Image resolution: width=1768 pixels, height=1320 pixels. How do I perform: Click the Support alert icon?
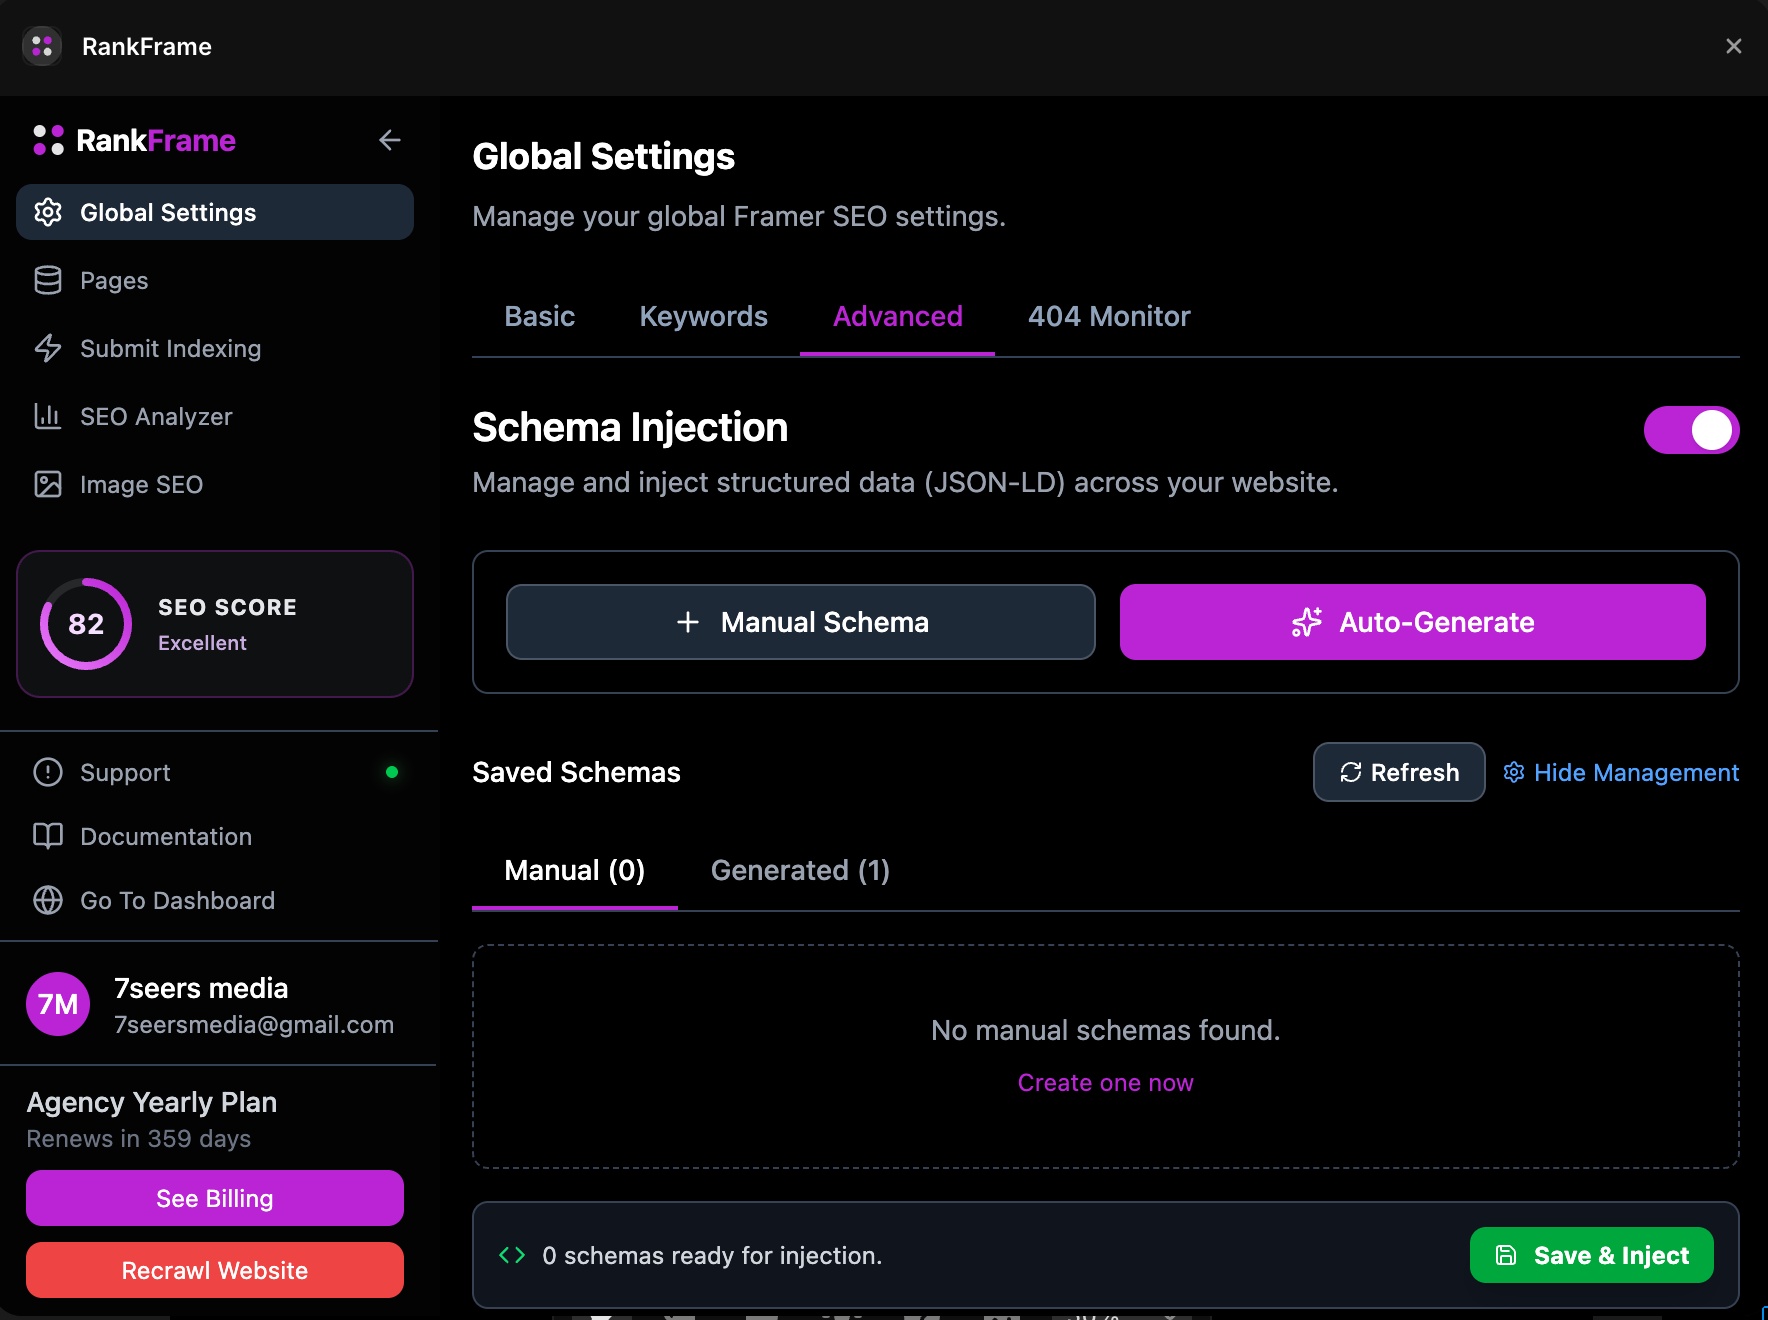tap(46, 771)
